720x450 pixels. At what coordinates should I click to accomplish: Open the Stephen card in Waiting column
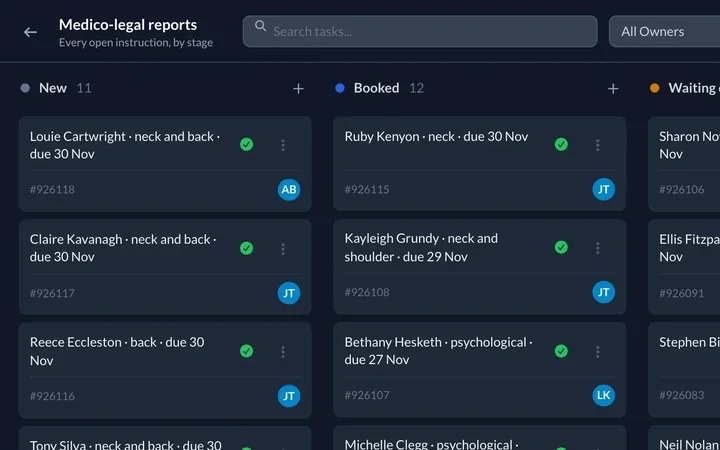(684, 370)
